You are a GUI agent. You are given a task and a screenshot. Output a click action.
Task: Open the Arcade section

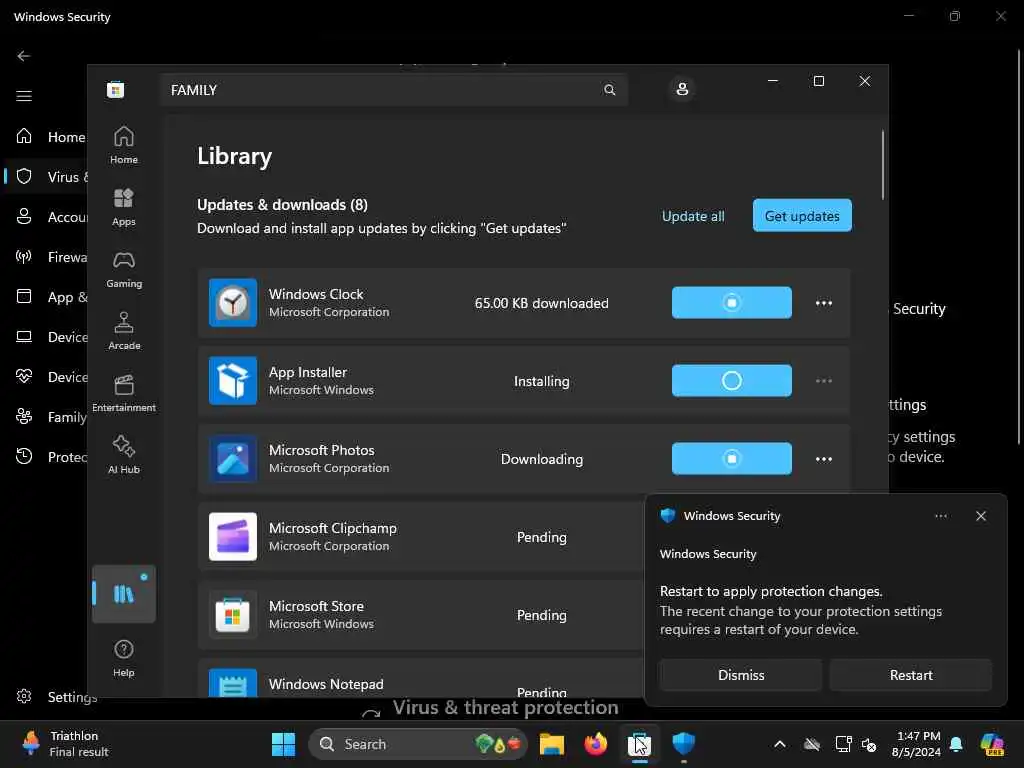click(123, 331)
